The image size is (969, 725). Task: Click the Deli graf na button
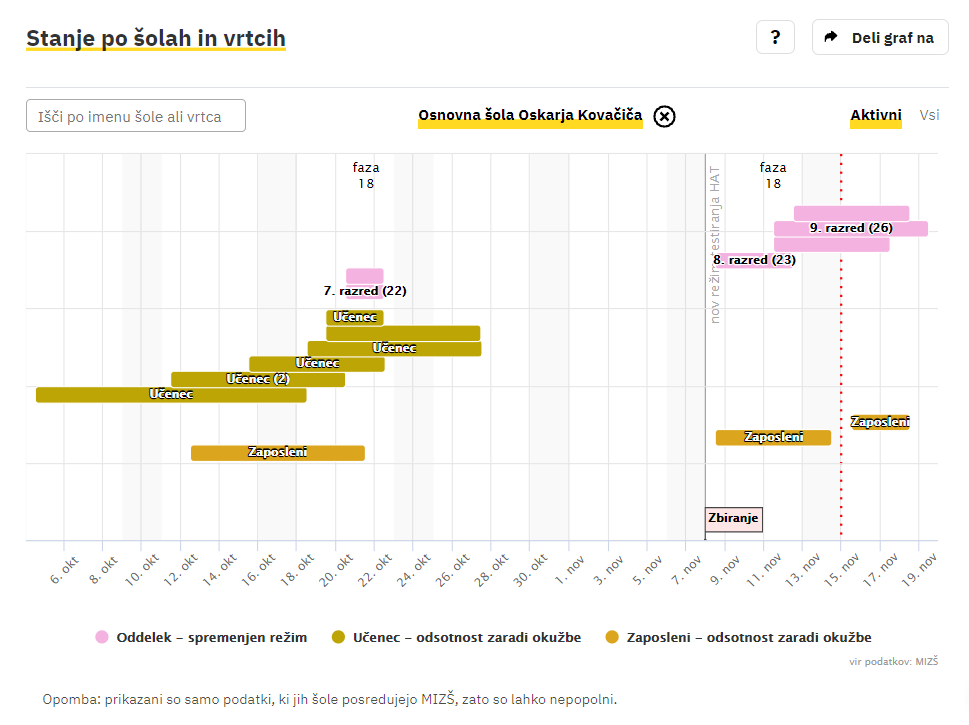pos(880,37)
